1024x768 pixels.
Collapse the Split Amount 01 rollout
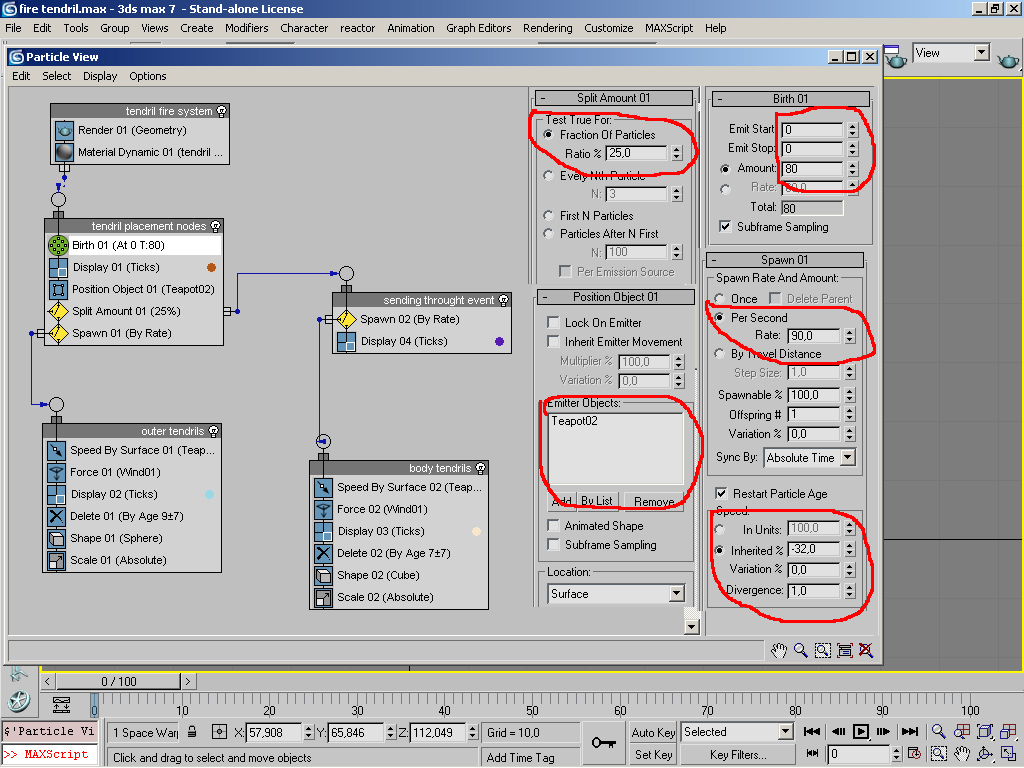[x=613, y=98]
